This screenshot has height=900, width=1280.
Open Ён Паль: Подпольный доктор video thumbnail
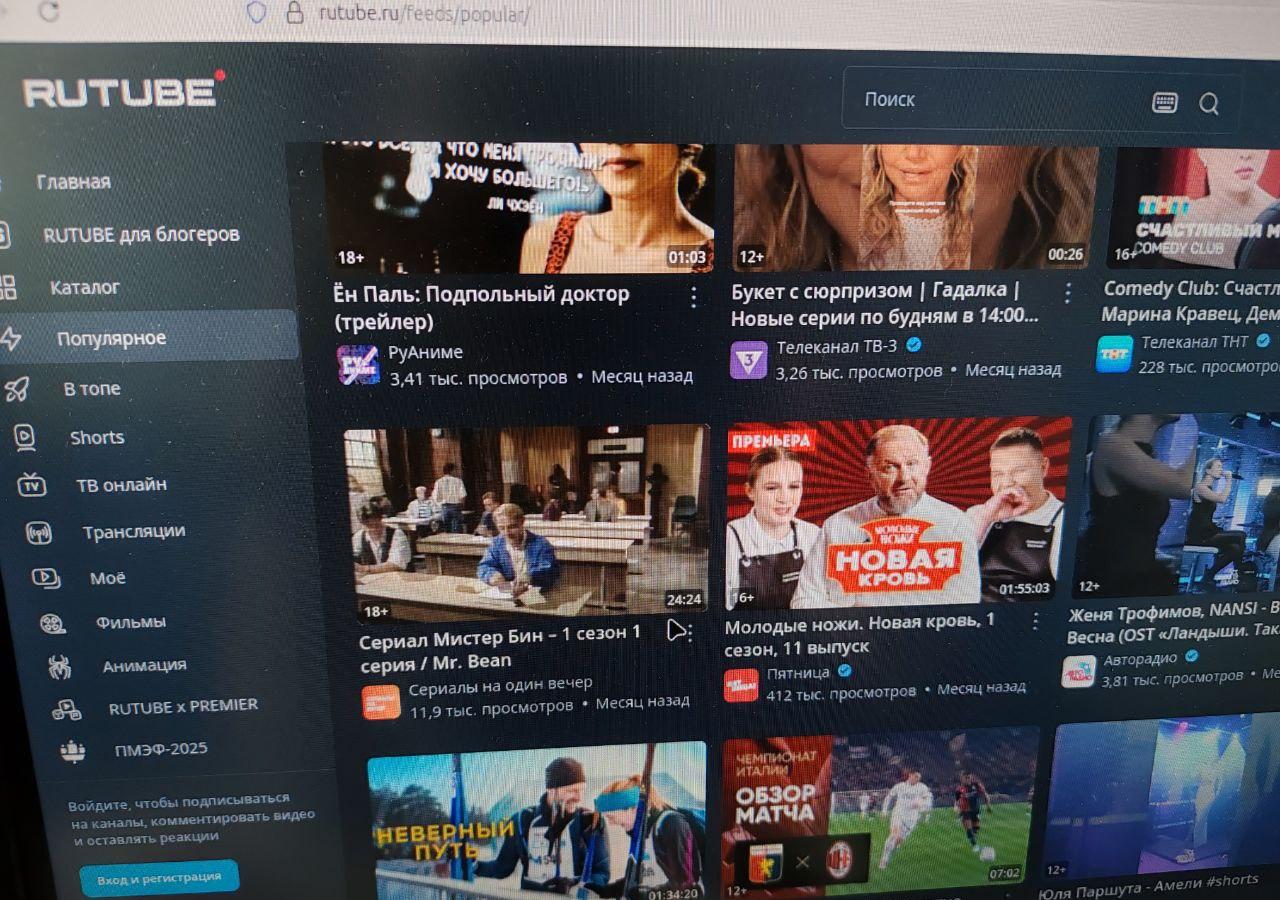click(518, 207)
